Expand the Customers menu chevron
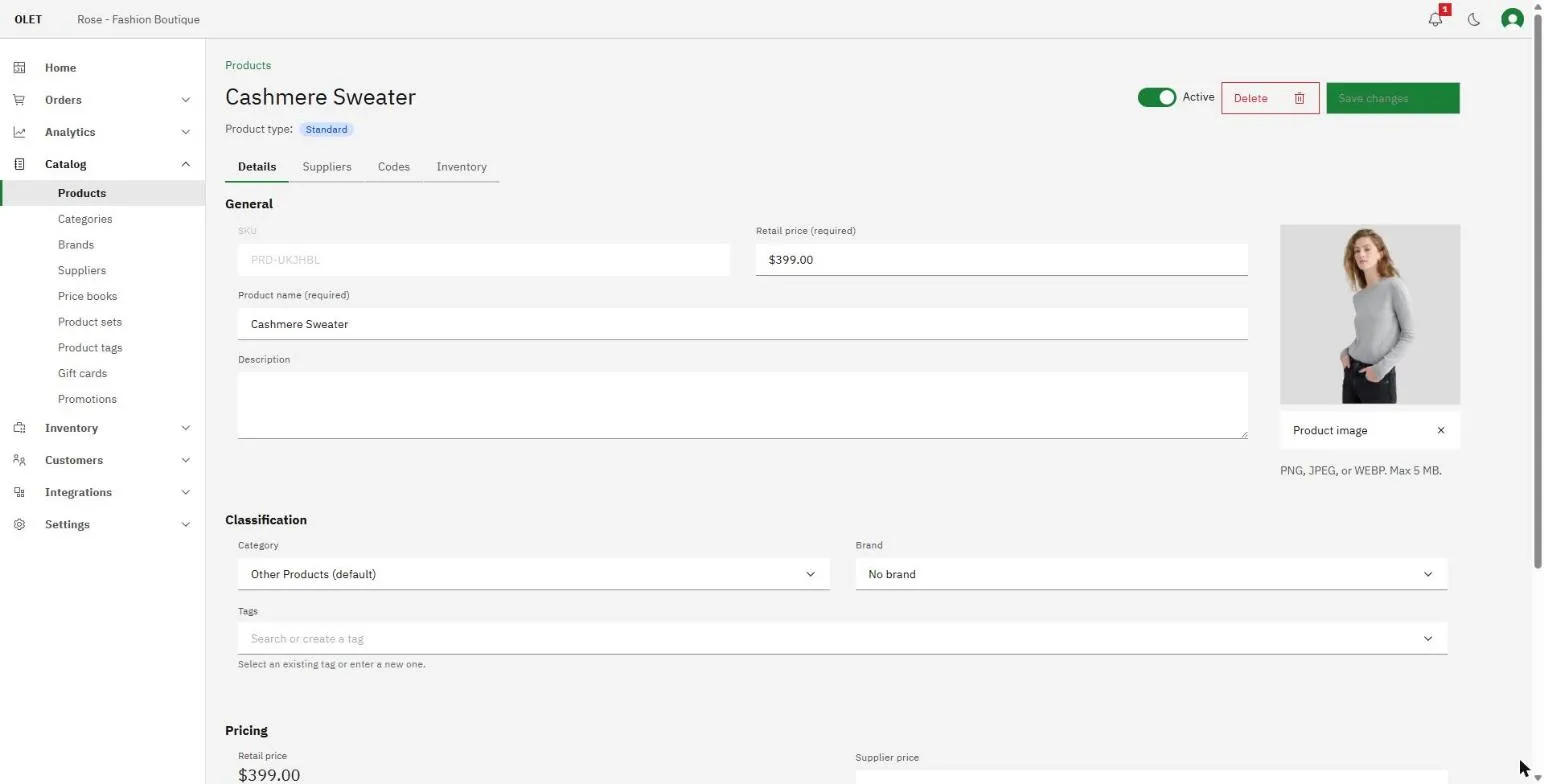The width and height of the screenshot is (1544, 784). 185,460
